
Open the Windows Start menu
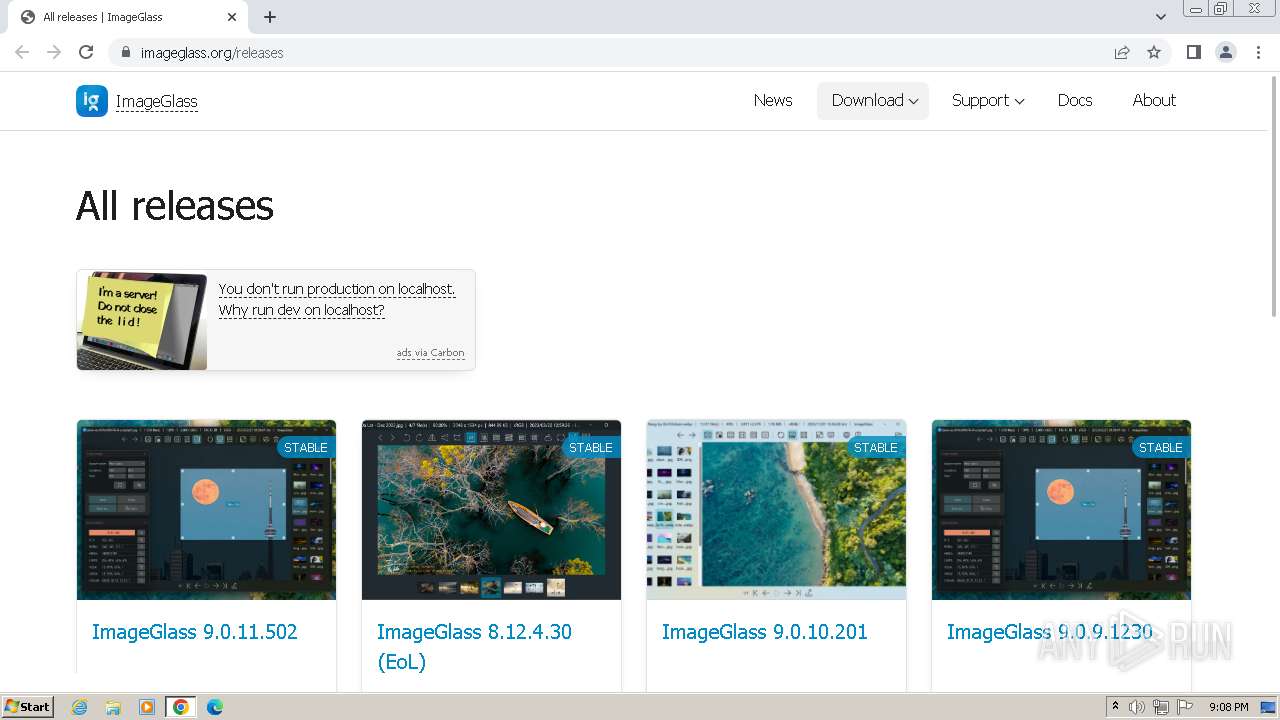pos(28,707)
